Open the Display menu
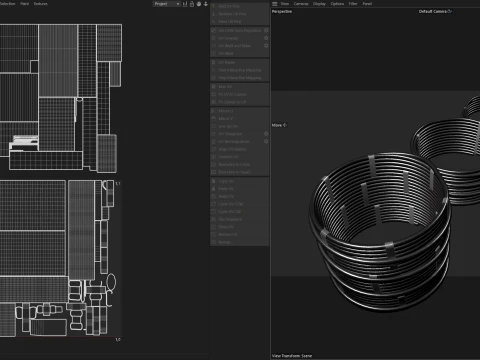 click(319, 4)
